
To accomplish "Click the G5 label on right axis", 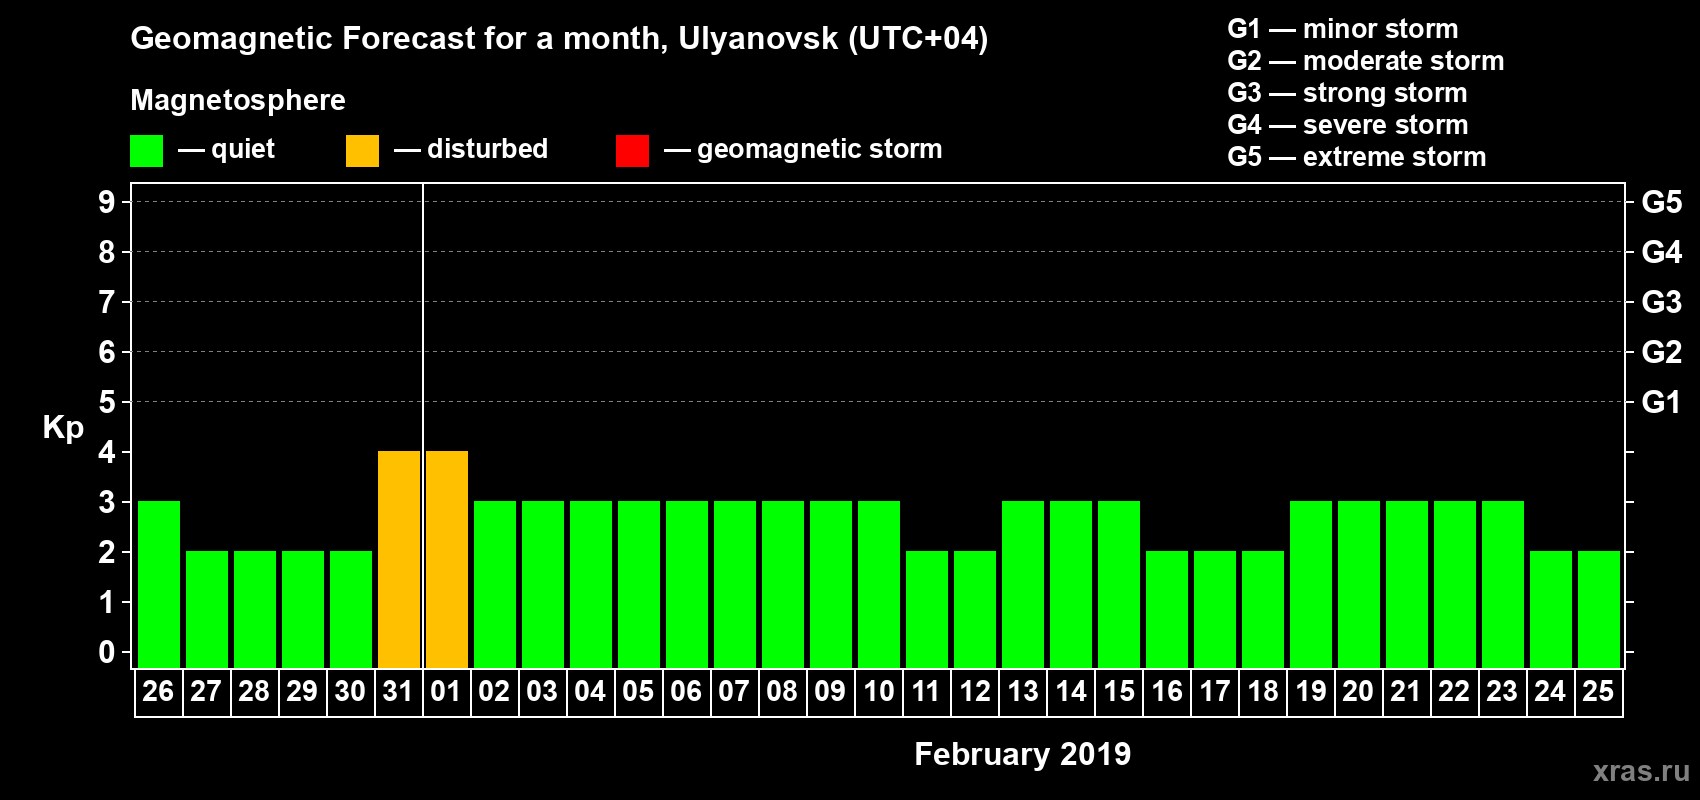I will point(1662,202).
